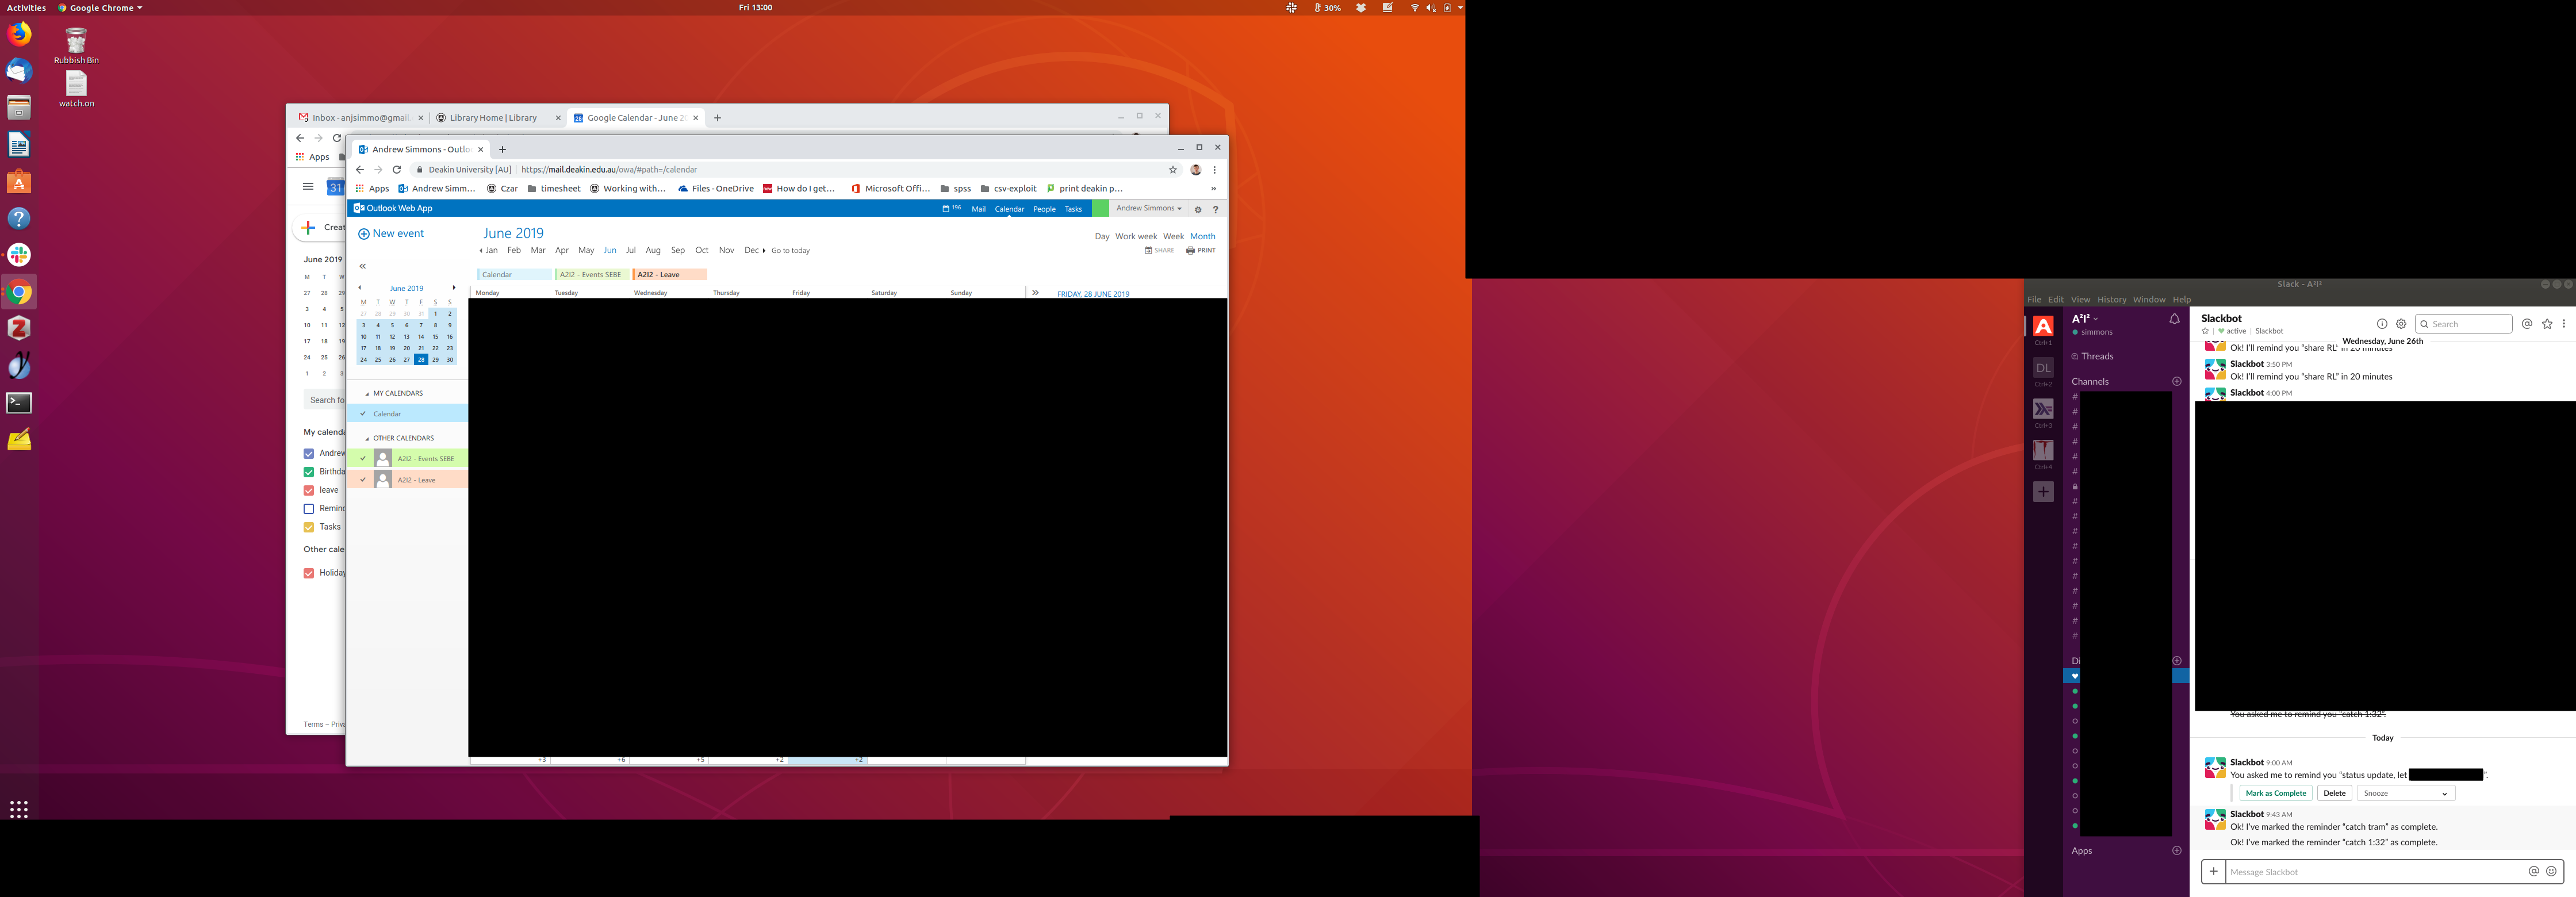Toggle the Google Calendar Reminders checkbox
2576x897 pixels.
click(309, 509)
